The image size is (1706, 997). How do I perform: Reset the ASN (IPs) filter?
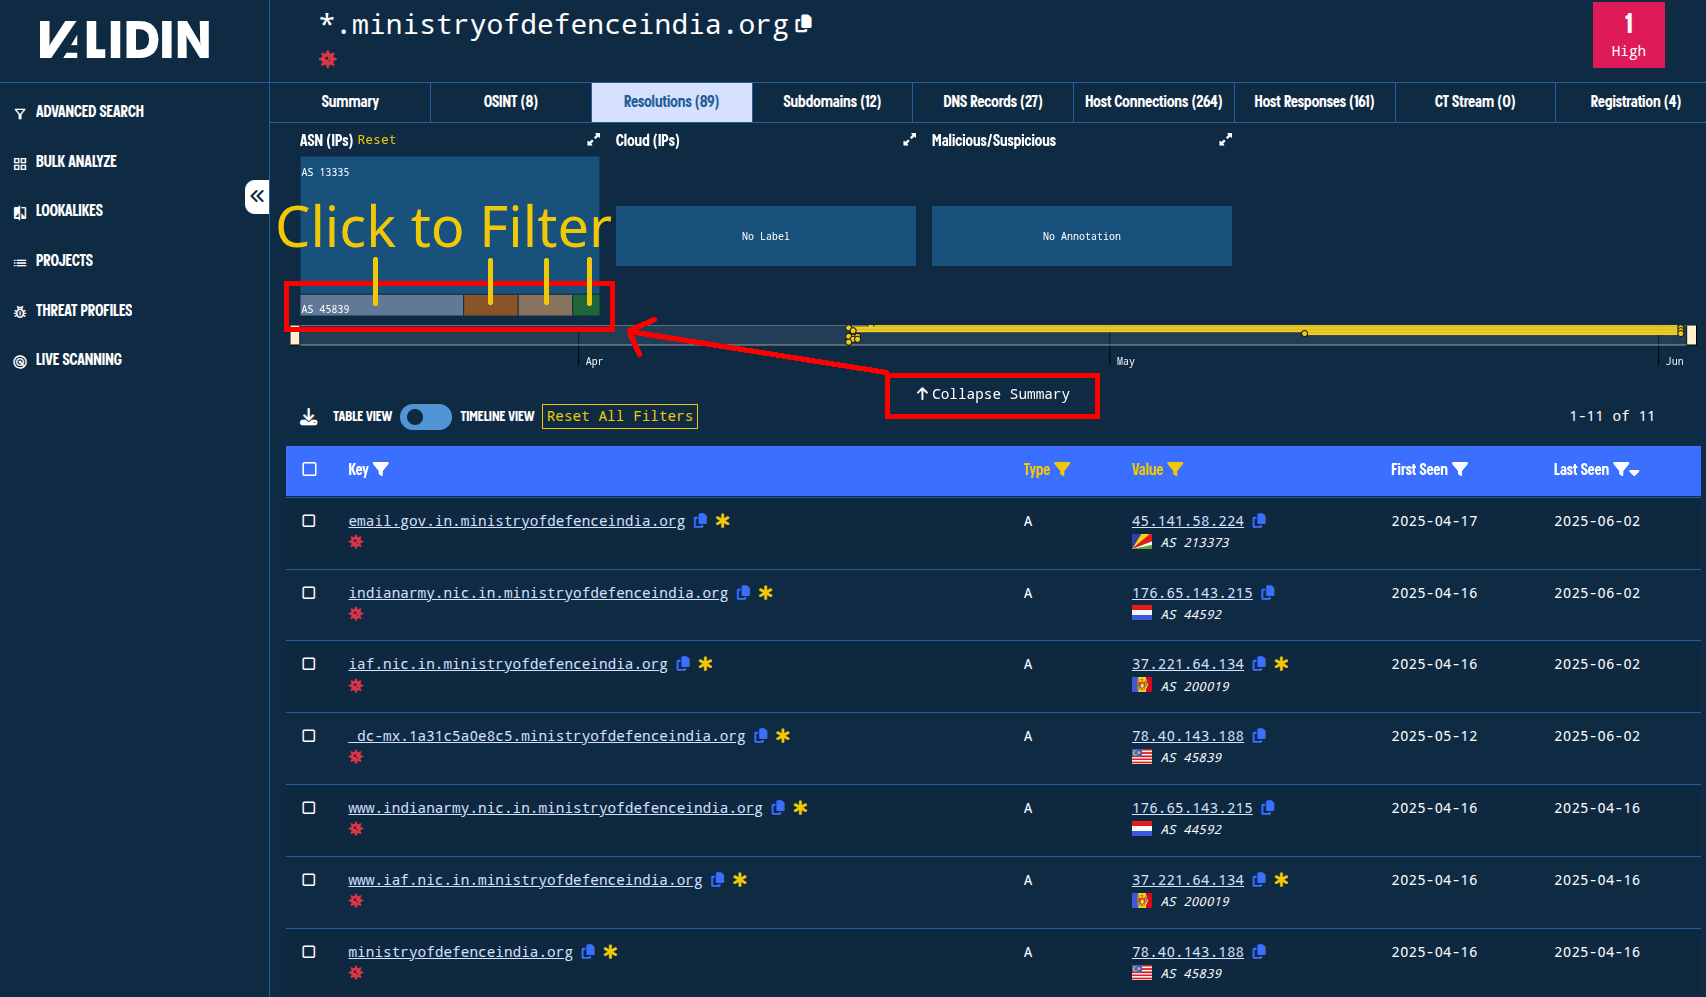(x=377, y=140)
